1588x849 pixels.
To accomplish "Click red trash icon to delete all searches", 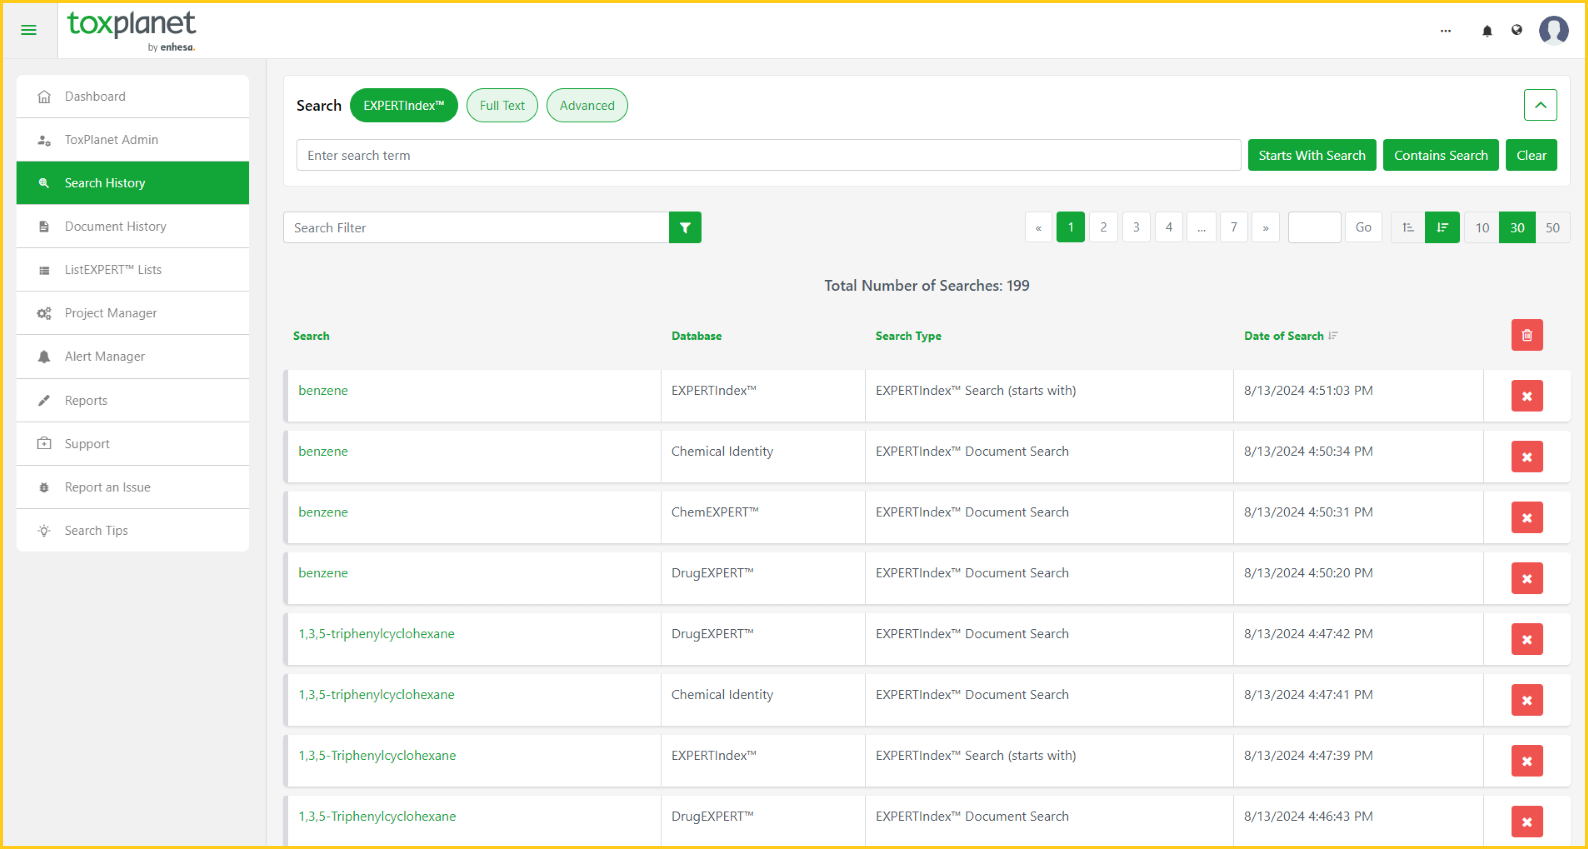I will 1526,336.
